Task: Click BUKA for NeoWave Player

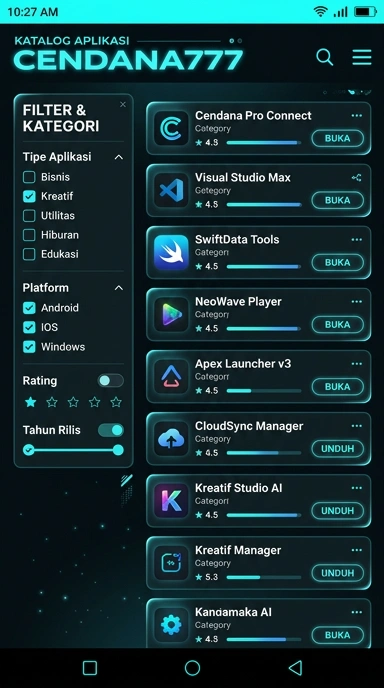Action: coord(337,325)
